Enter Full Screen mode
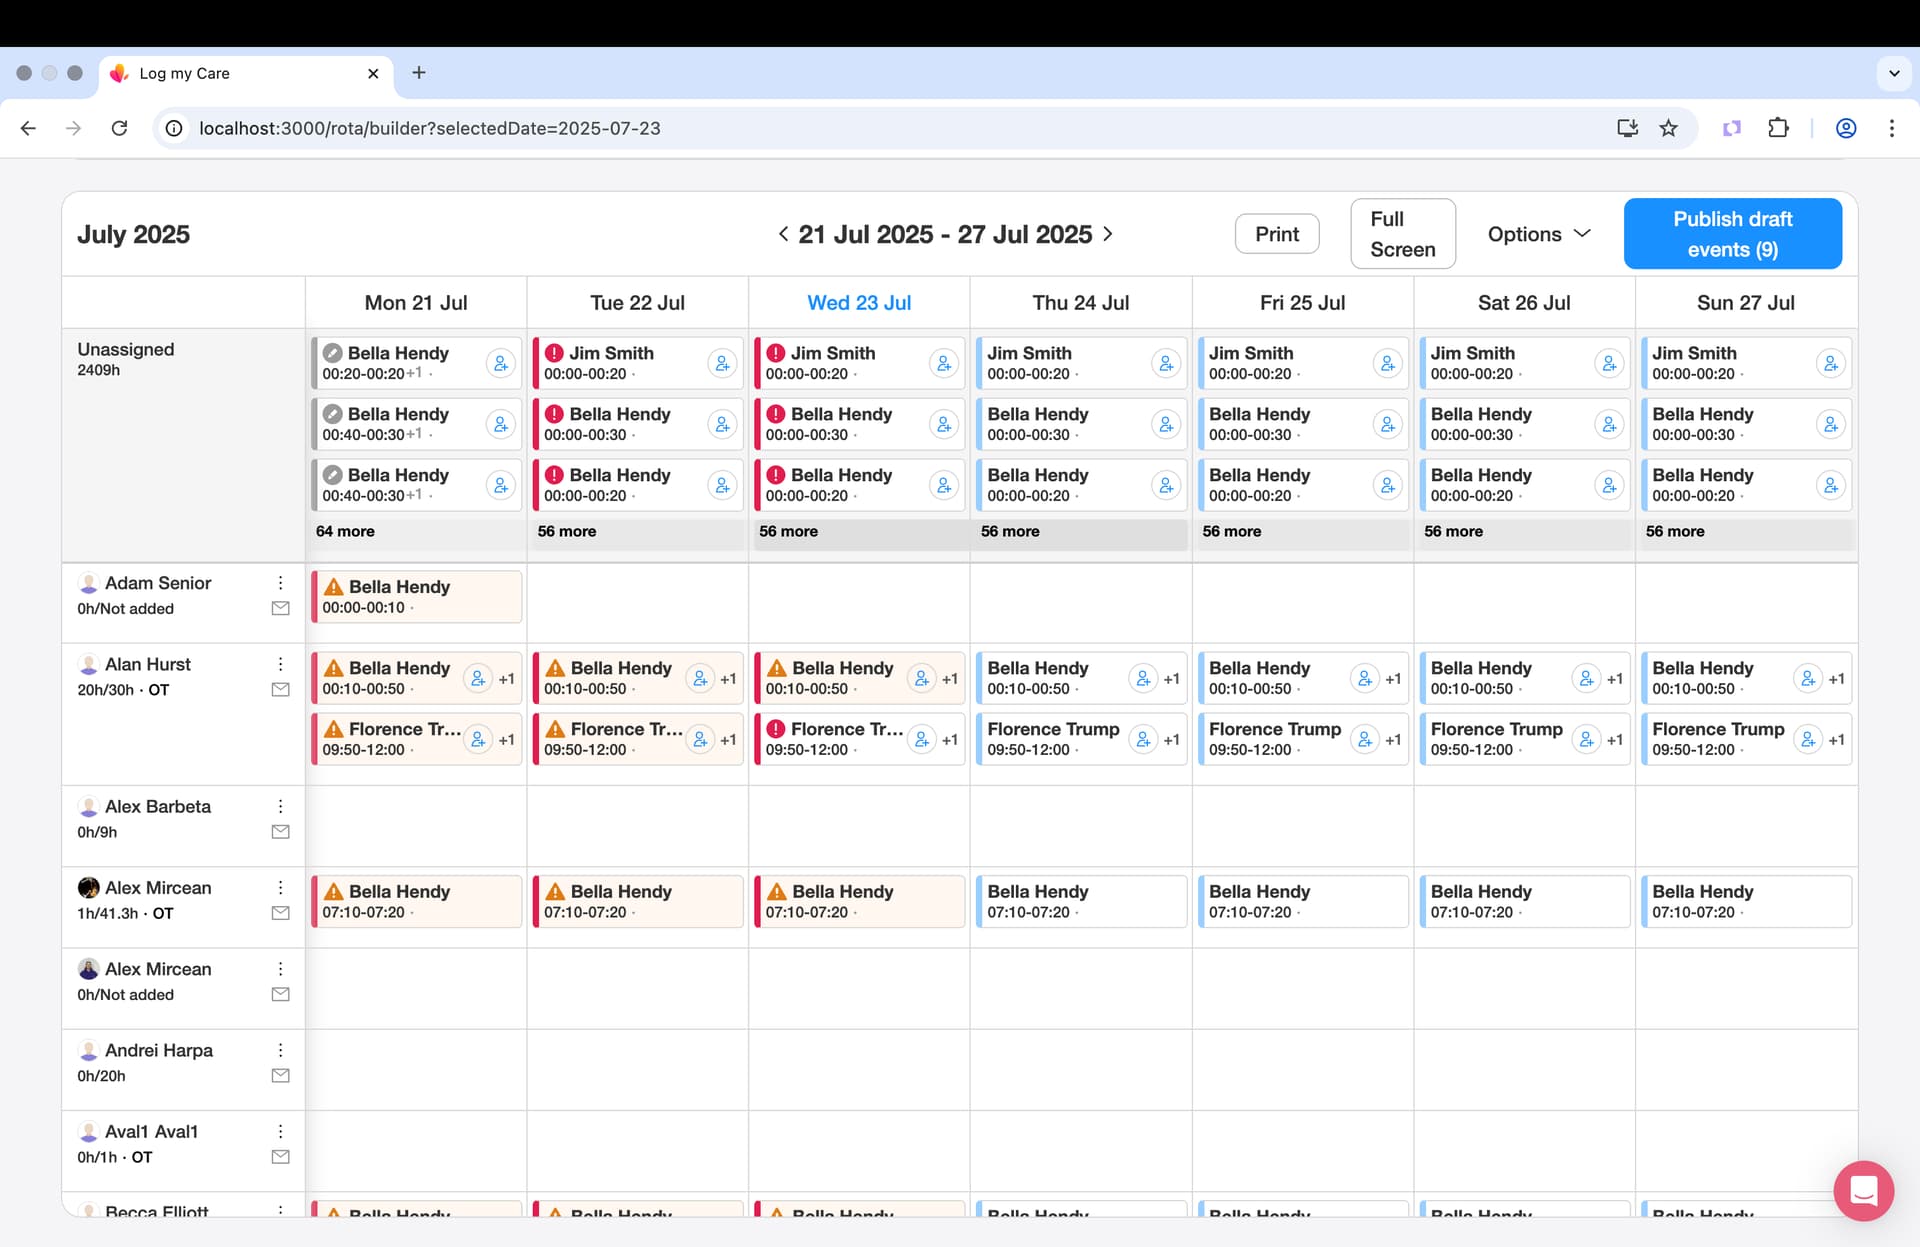The width and height of the screenshot is (1920, 1247). pos(1402,234)
